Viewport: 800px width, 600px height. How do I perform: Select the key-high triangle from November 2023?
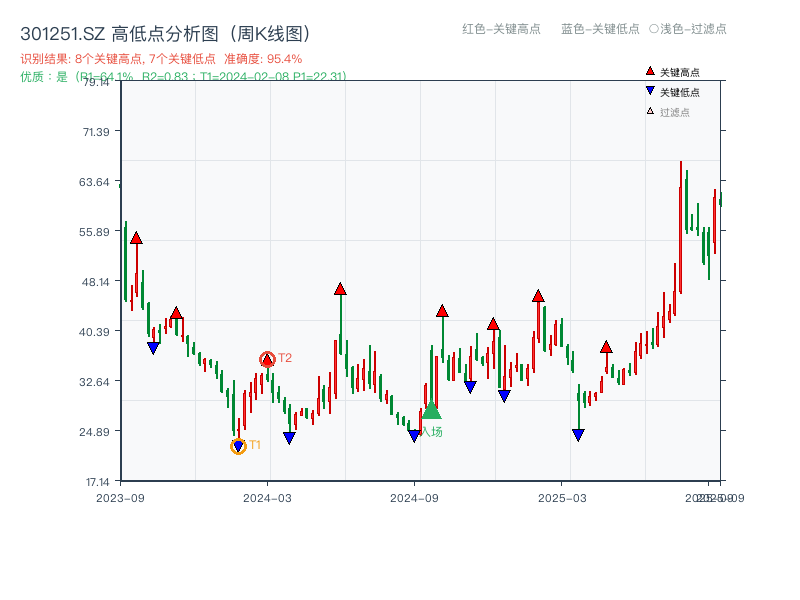[176, 313]
